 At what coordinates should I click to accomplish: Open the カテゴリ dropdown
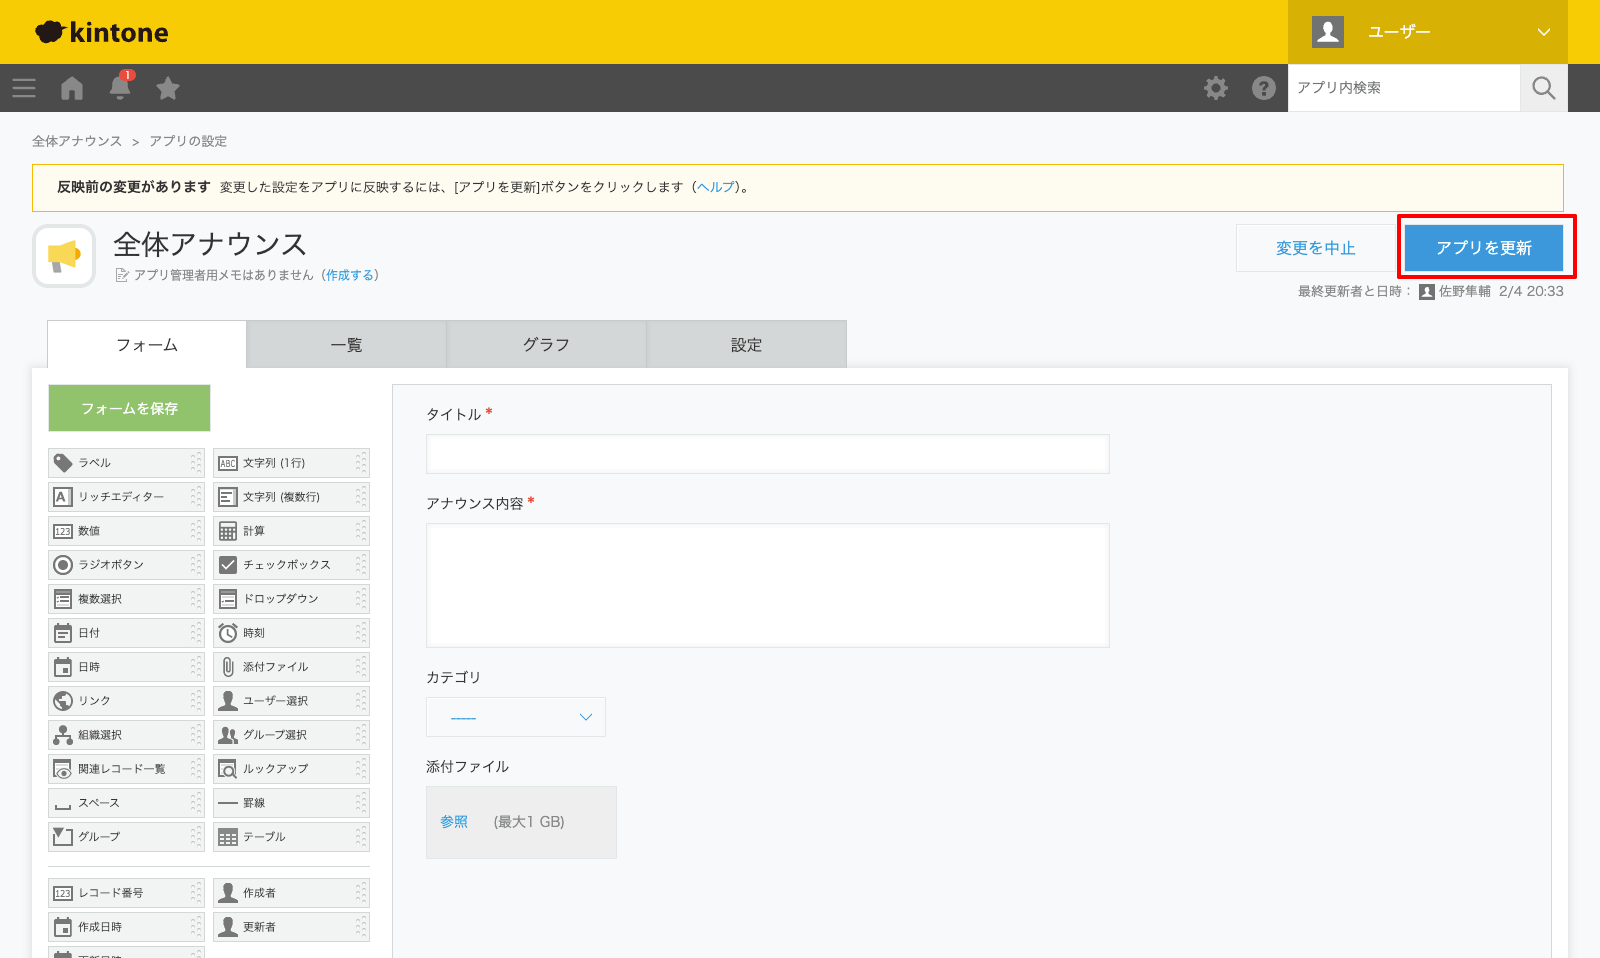pos(515,716)
